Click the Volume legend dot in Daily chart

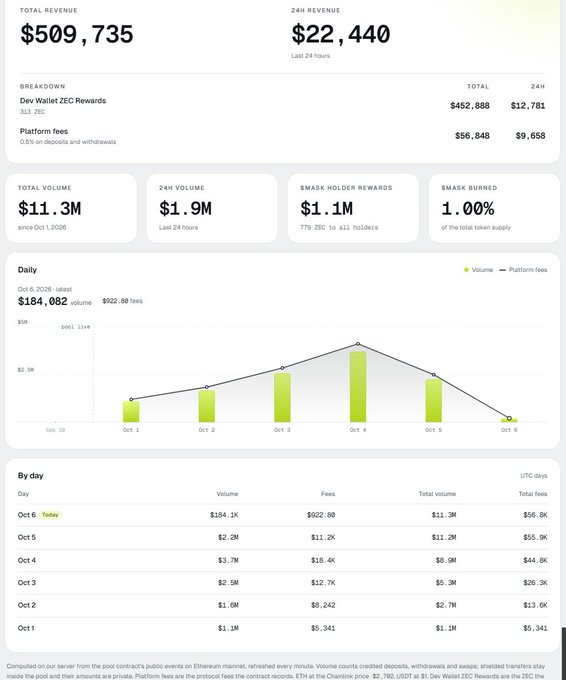[466, 270]
